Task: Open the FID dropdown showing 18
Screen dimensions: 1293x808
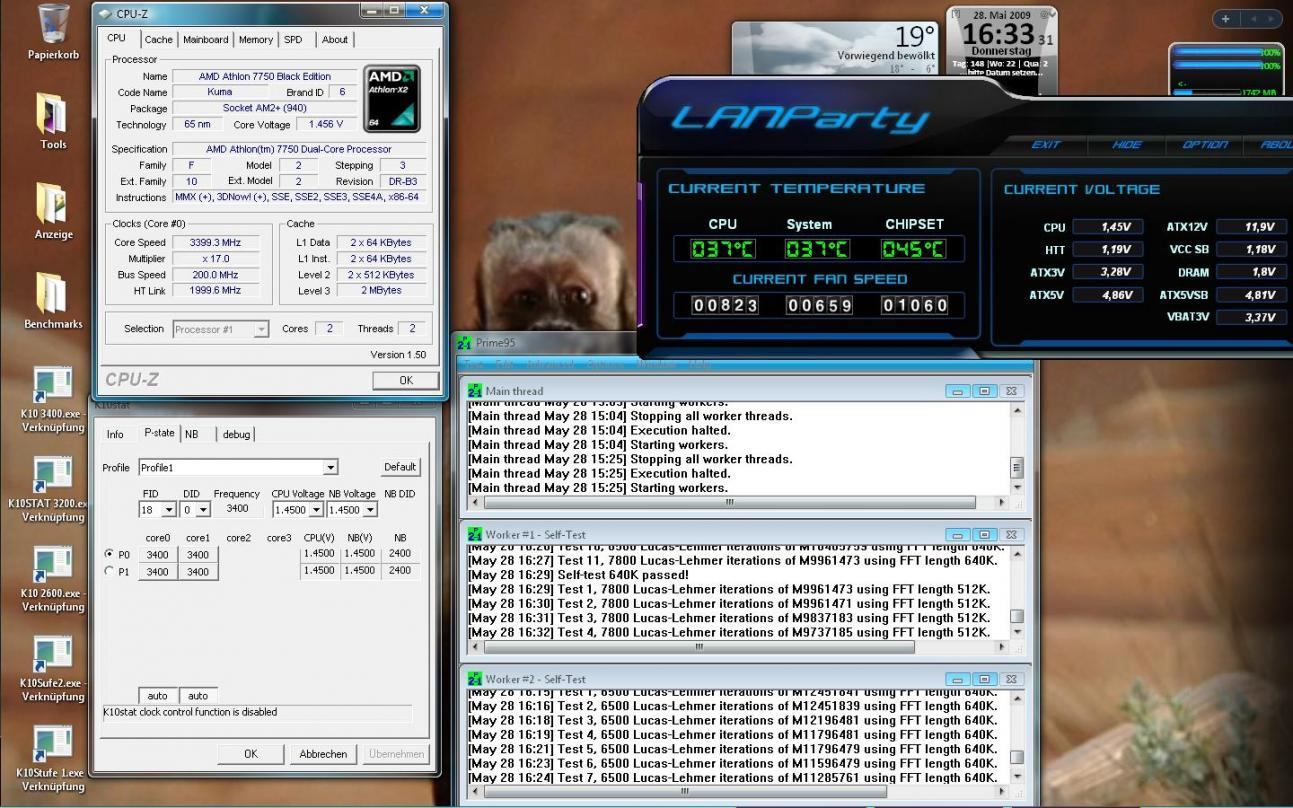Action: (x=168, y=510)
